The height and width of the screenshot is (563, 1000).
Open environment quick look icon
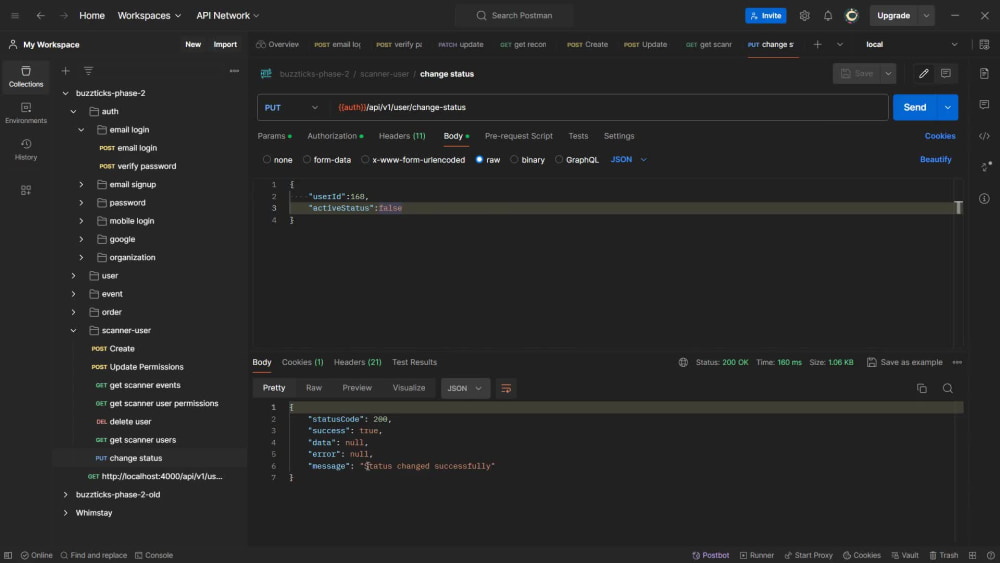tap(984, 45)
